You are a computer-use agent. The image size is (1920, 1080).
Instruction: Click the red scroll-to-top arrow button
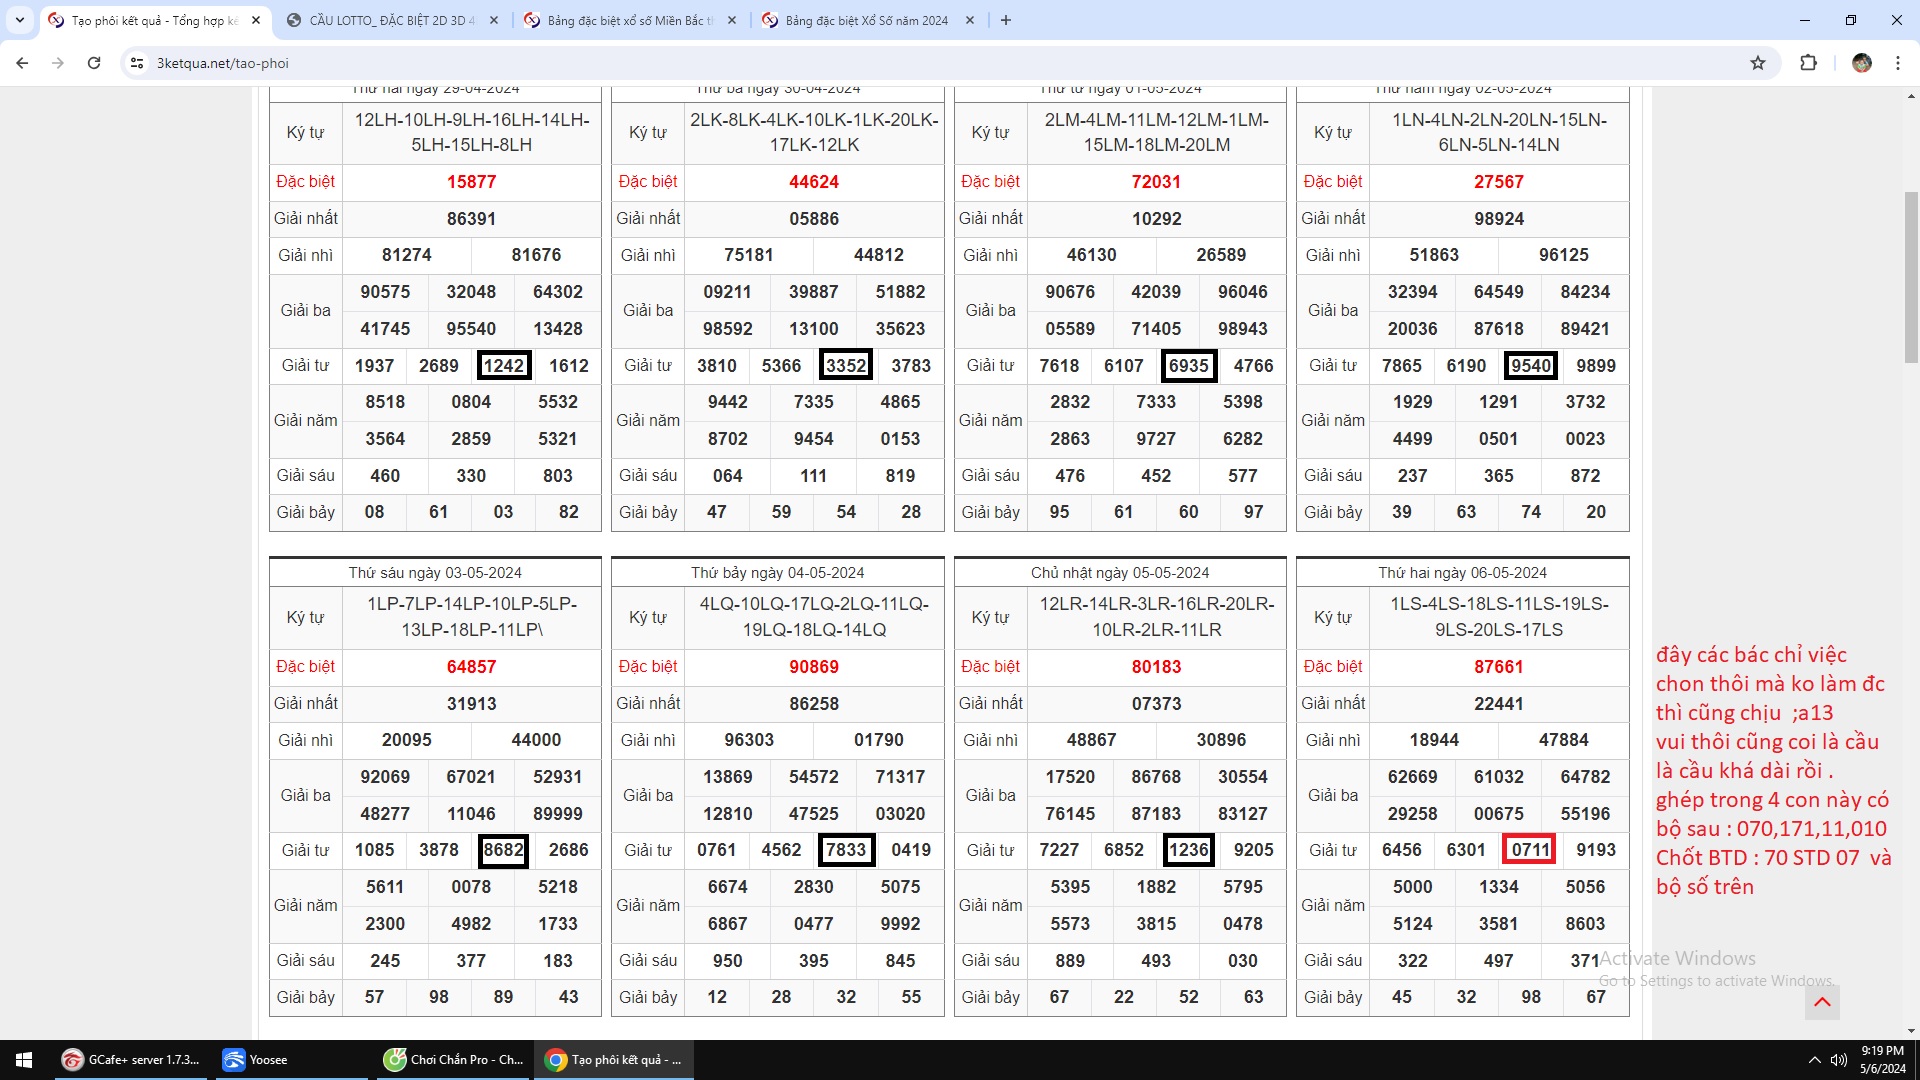pos(1822,1002)
